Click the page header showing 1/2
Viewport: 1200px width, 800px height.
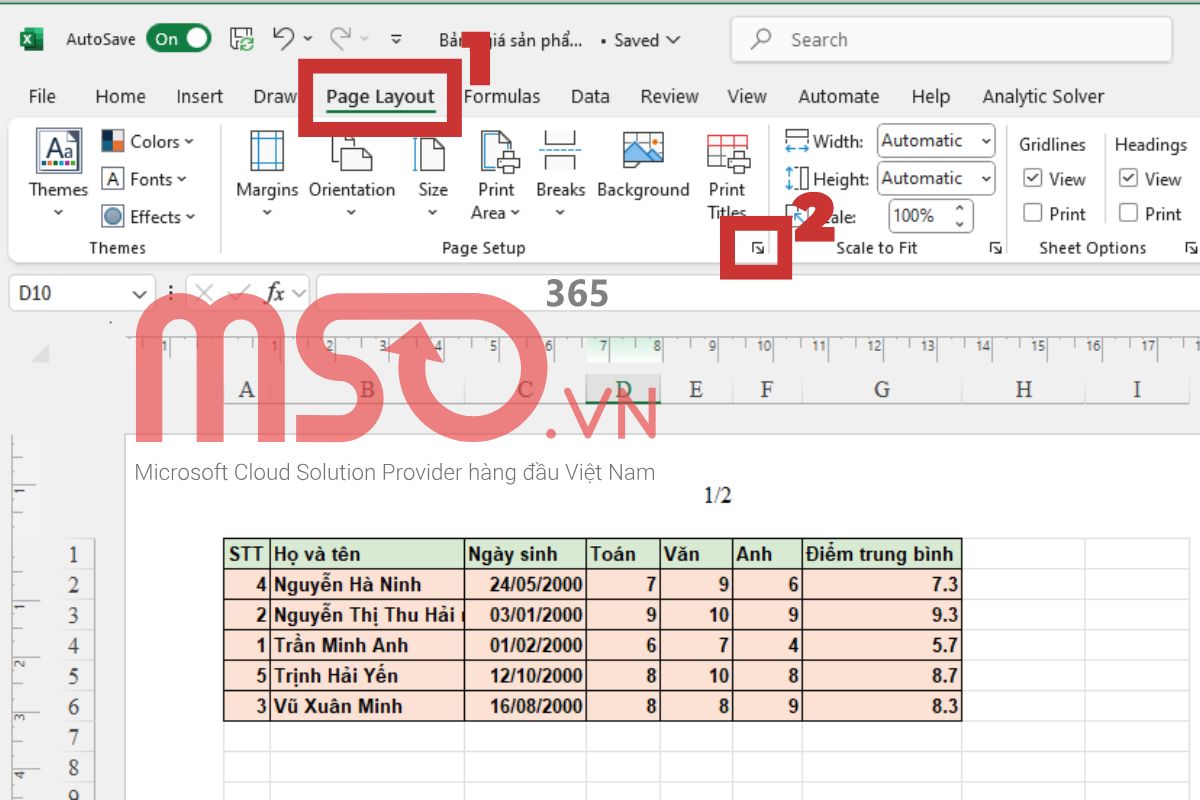coord(718,496)
